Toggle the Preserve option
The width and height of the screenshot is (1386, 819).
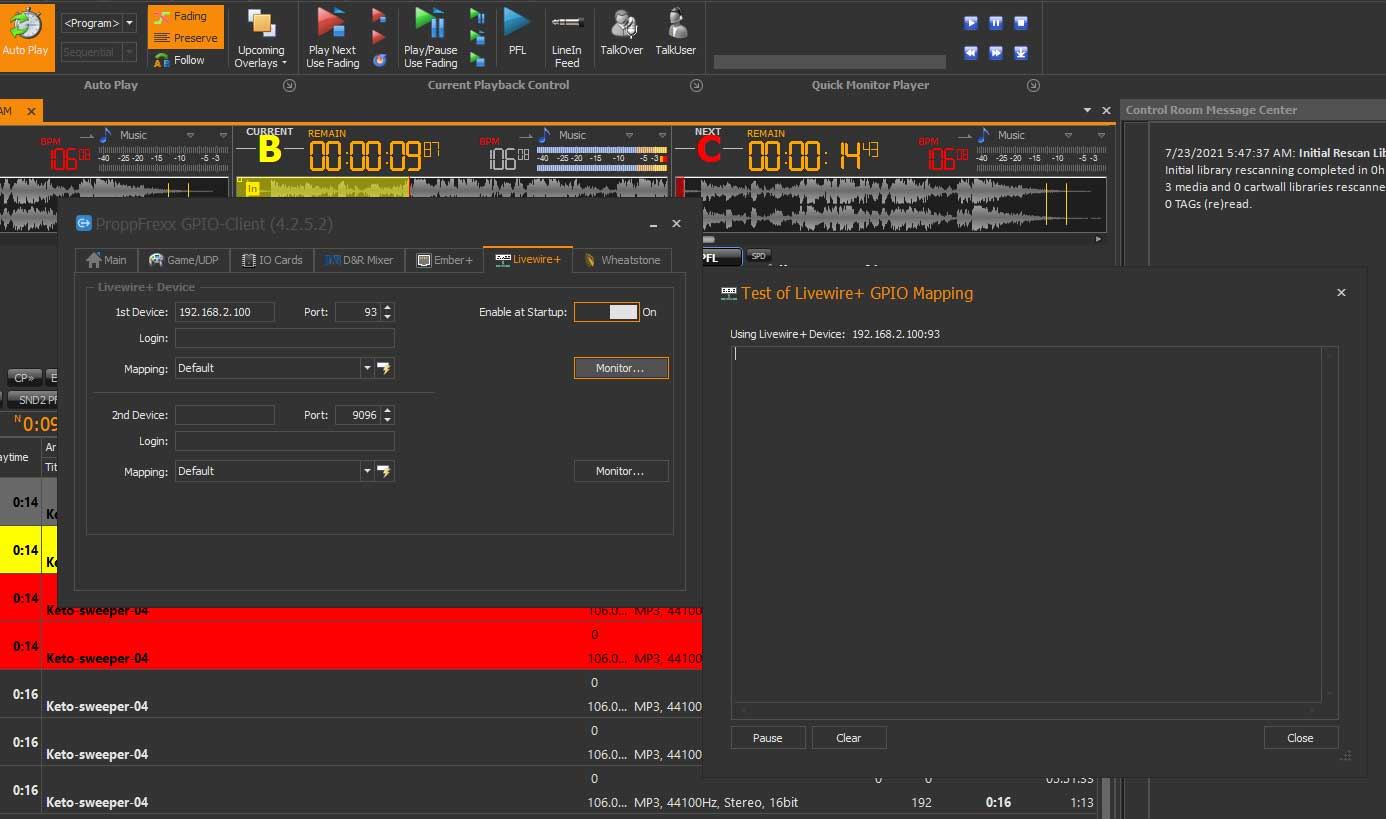[186, 38]
